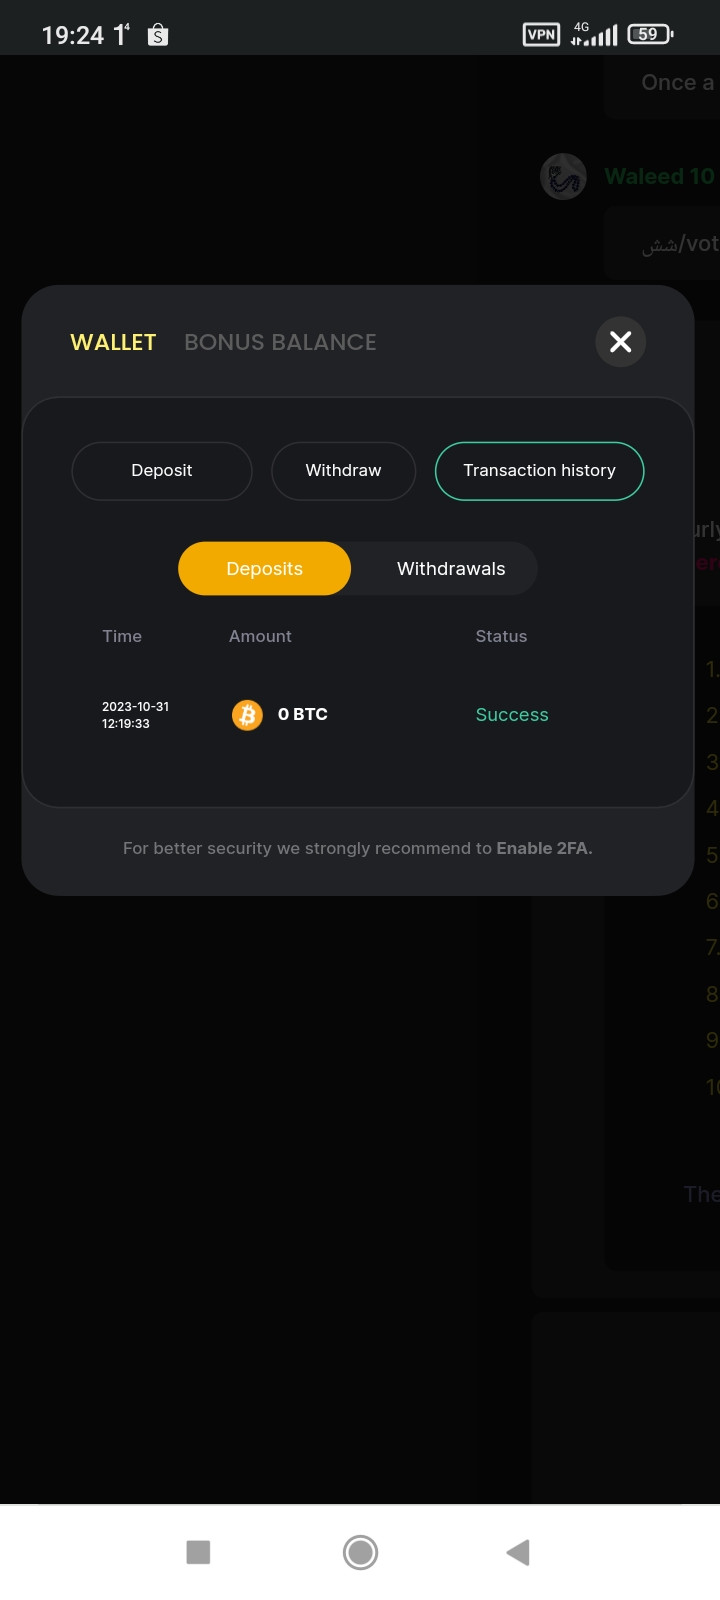720x1600 pixels.
Task: Open the WALLET tab
Action: coord(113,342)
